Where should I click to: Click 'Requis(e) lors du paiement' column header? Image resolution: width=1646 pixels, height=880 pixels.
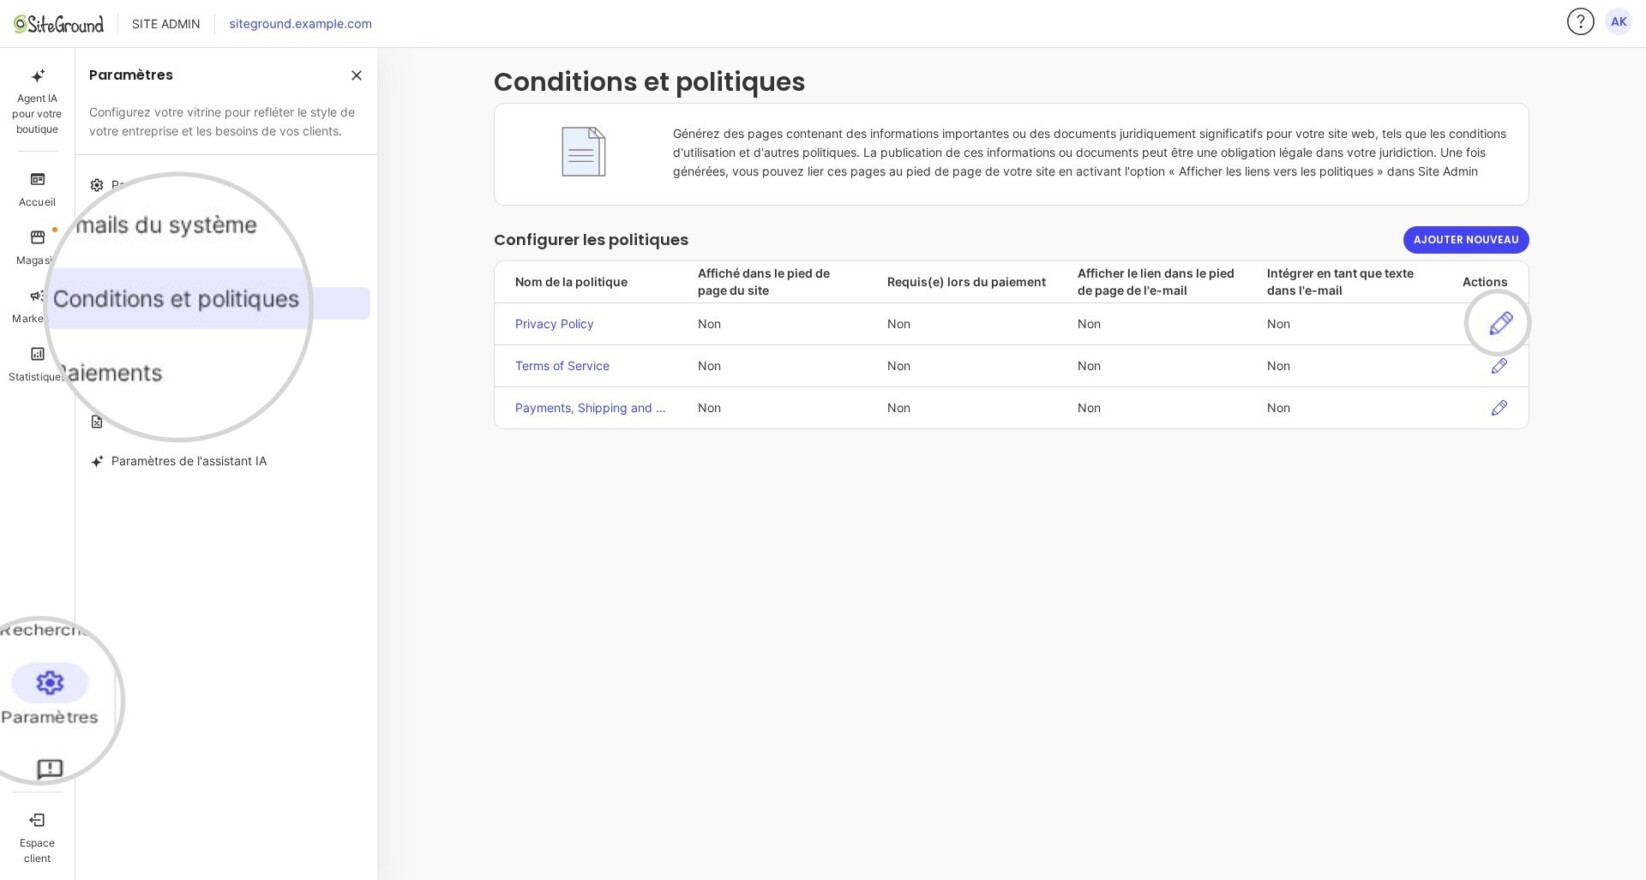pyautogui.click(x=966, y=282)
